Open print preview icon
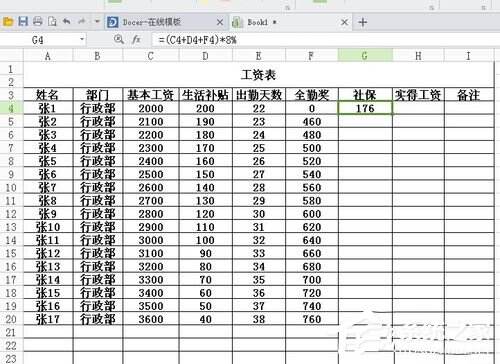The image size is (500, 364). [x=52, y=22]
